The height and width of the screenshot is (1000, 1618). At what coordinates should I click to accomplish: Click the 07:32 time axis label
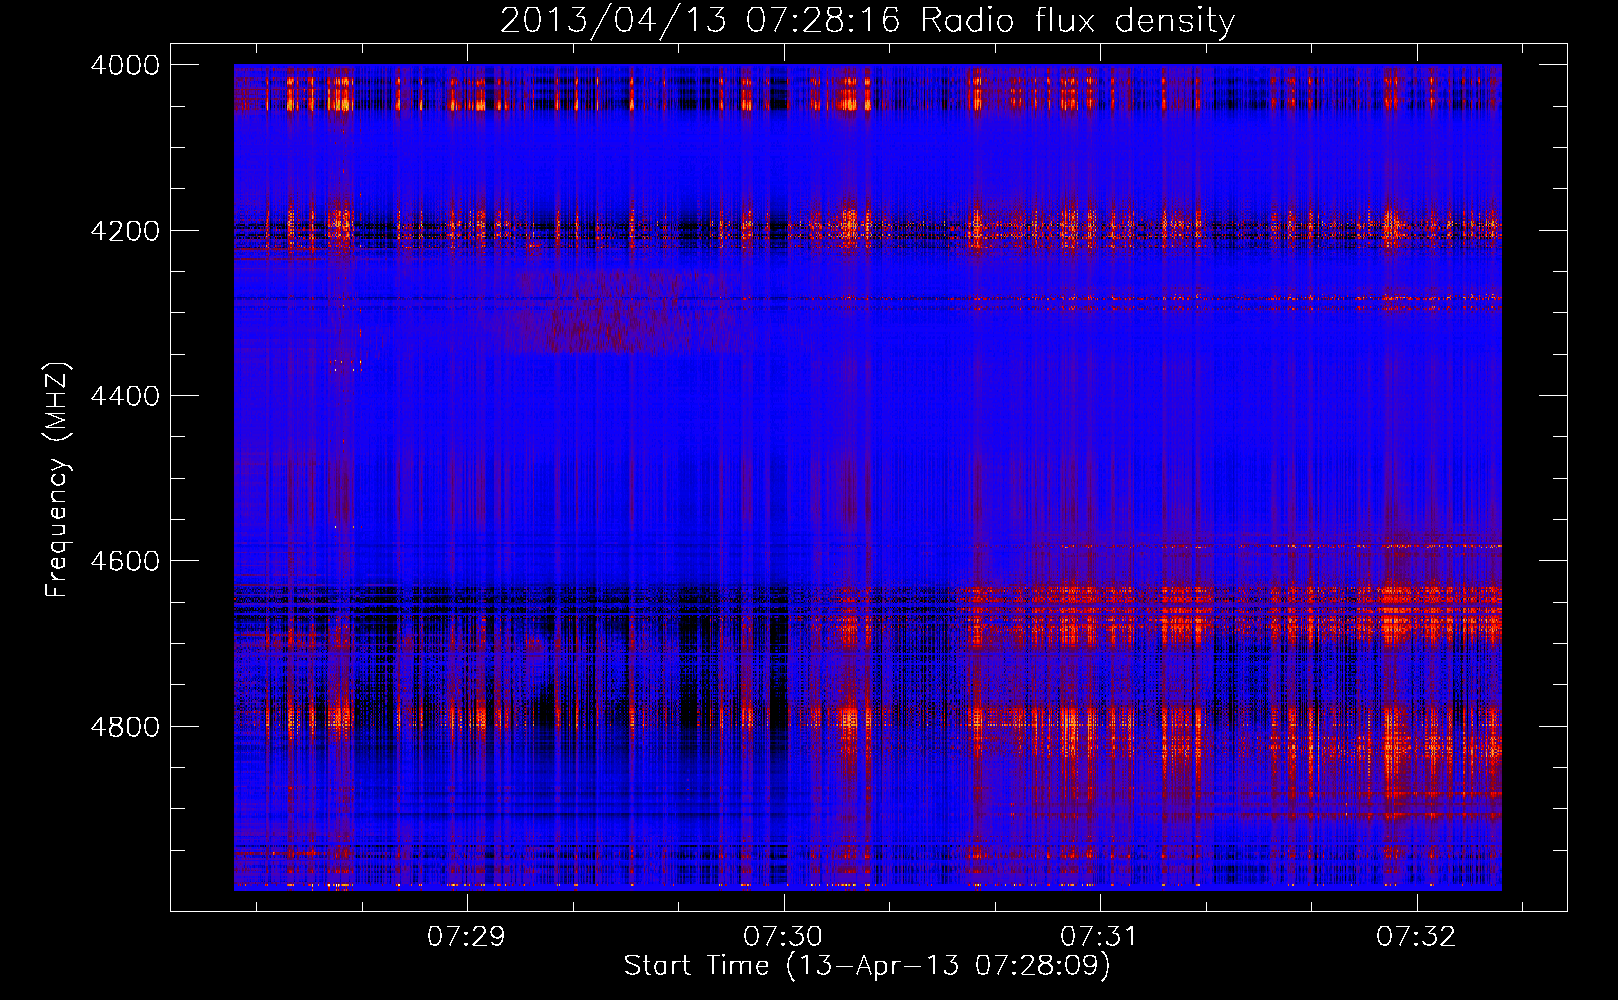pos(1416,936)
